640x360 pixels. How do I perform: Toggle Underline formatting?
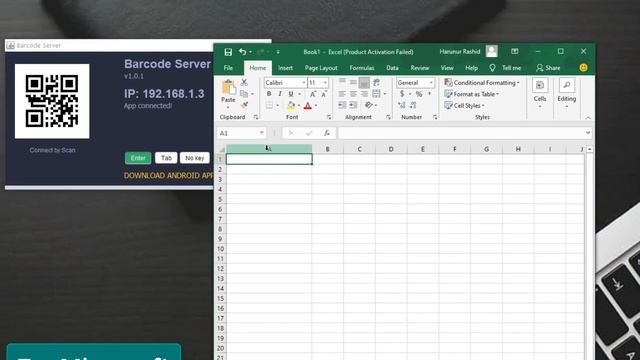pos(291,94)
